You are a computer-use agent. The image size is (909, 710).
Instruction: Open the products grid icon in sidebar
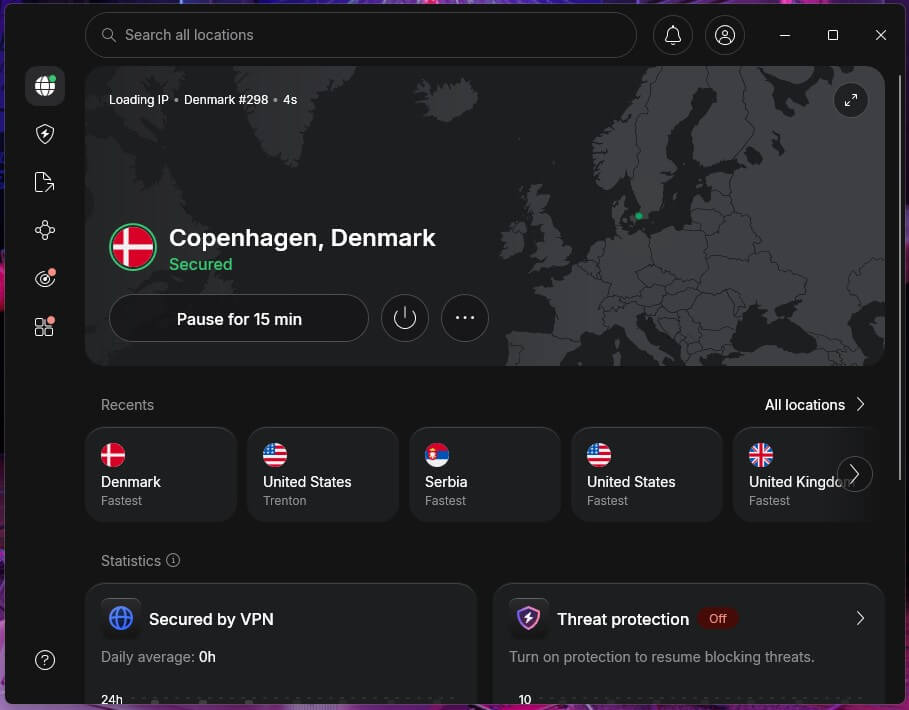[x=45, y=326]
